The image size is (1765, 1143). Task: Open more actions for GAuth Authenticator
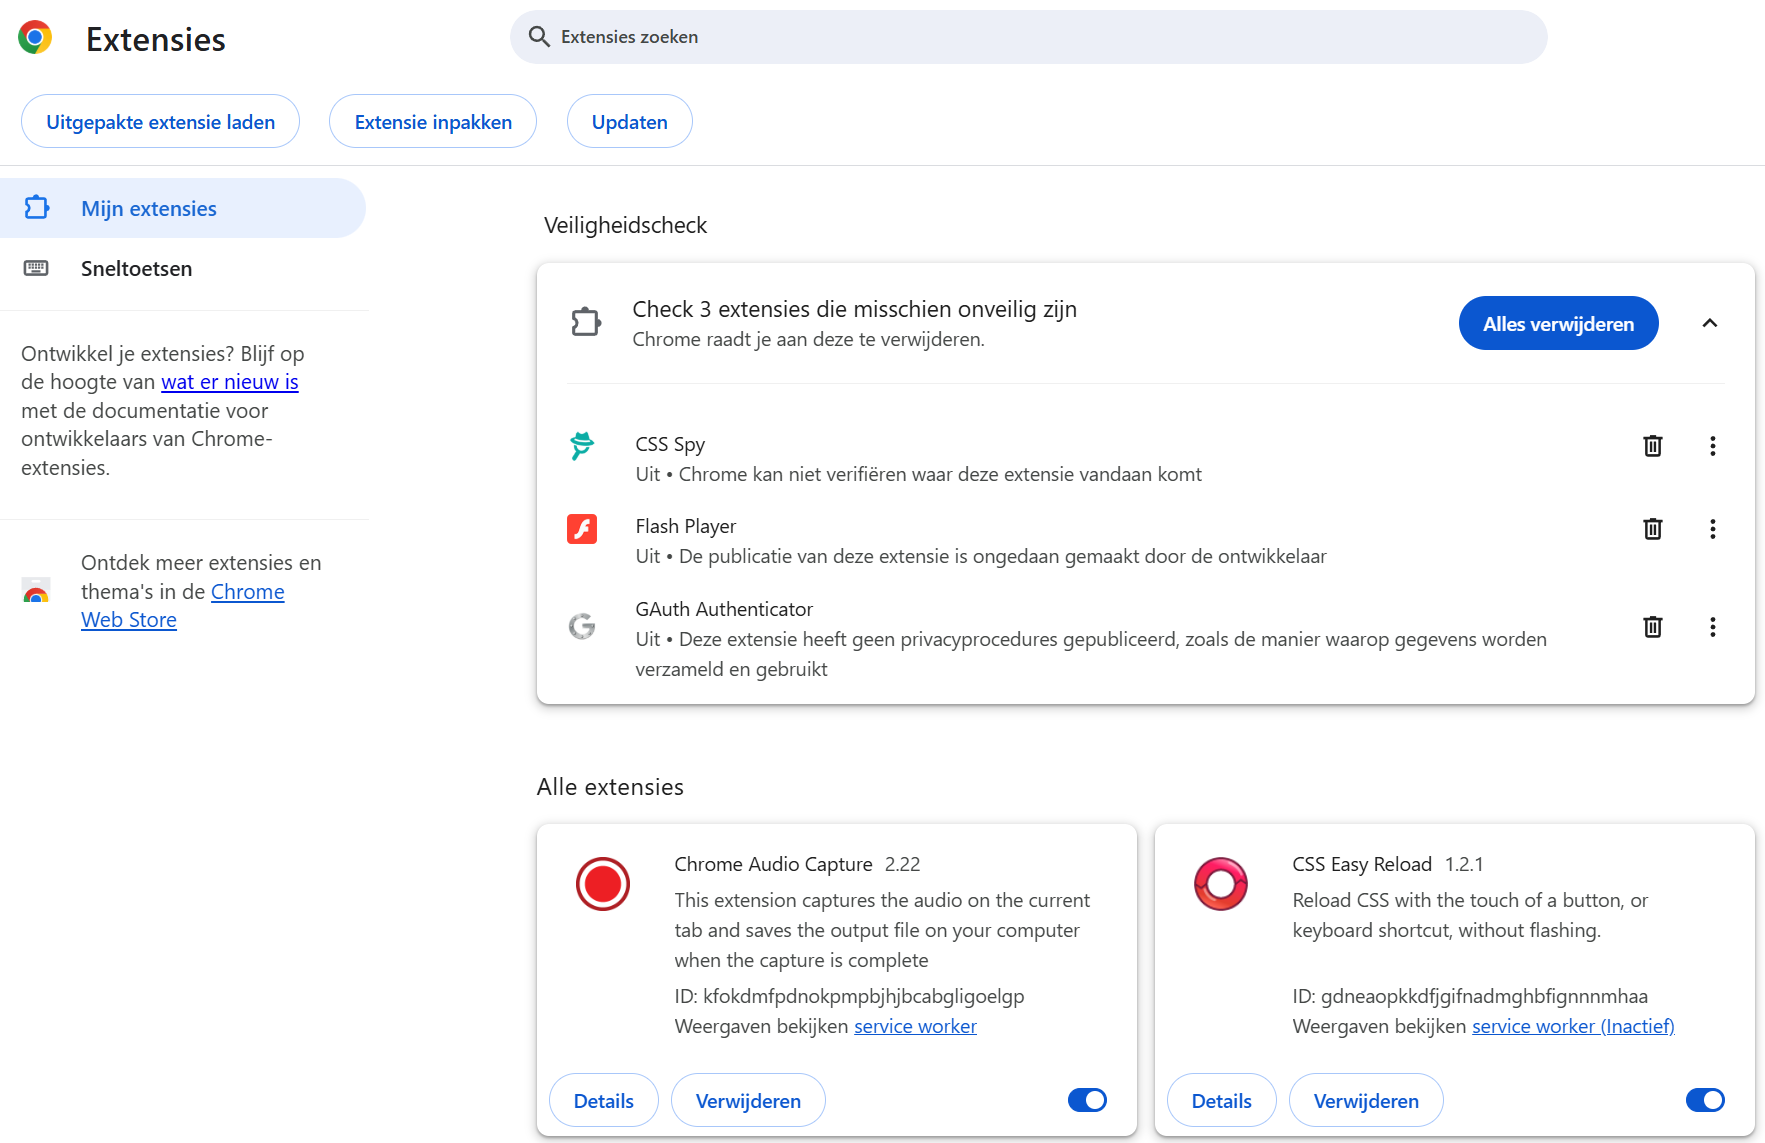coord(1712,627)
